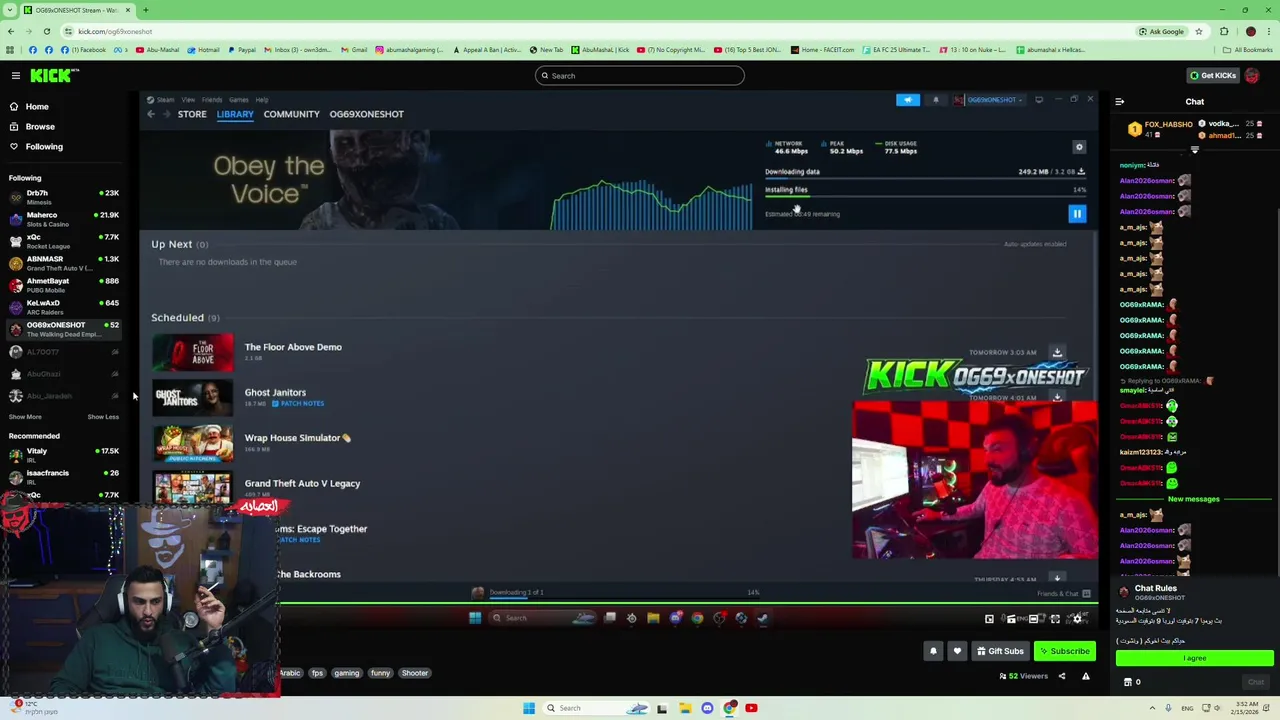Open Chrome three-dot menu
This screenshot has width=1280, height=720.
1270,31
